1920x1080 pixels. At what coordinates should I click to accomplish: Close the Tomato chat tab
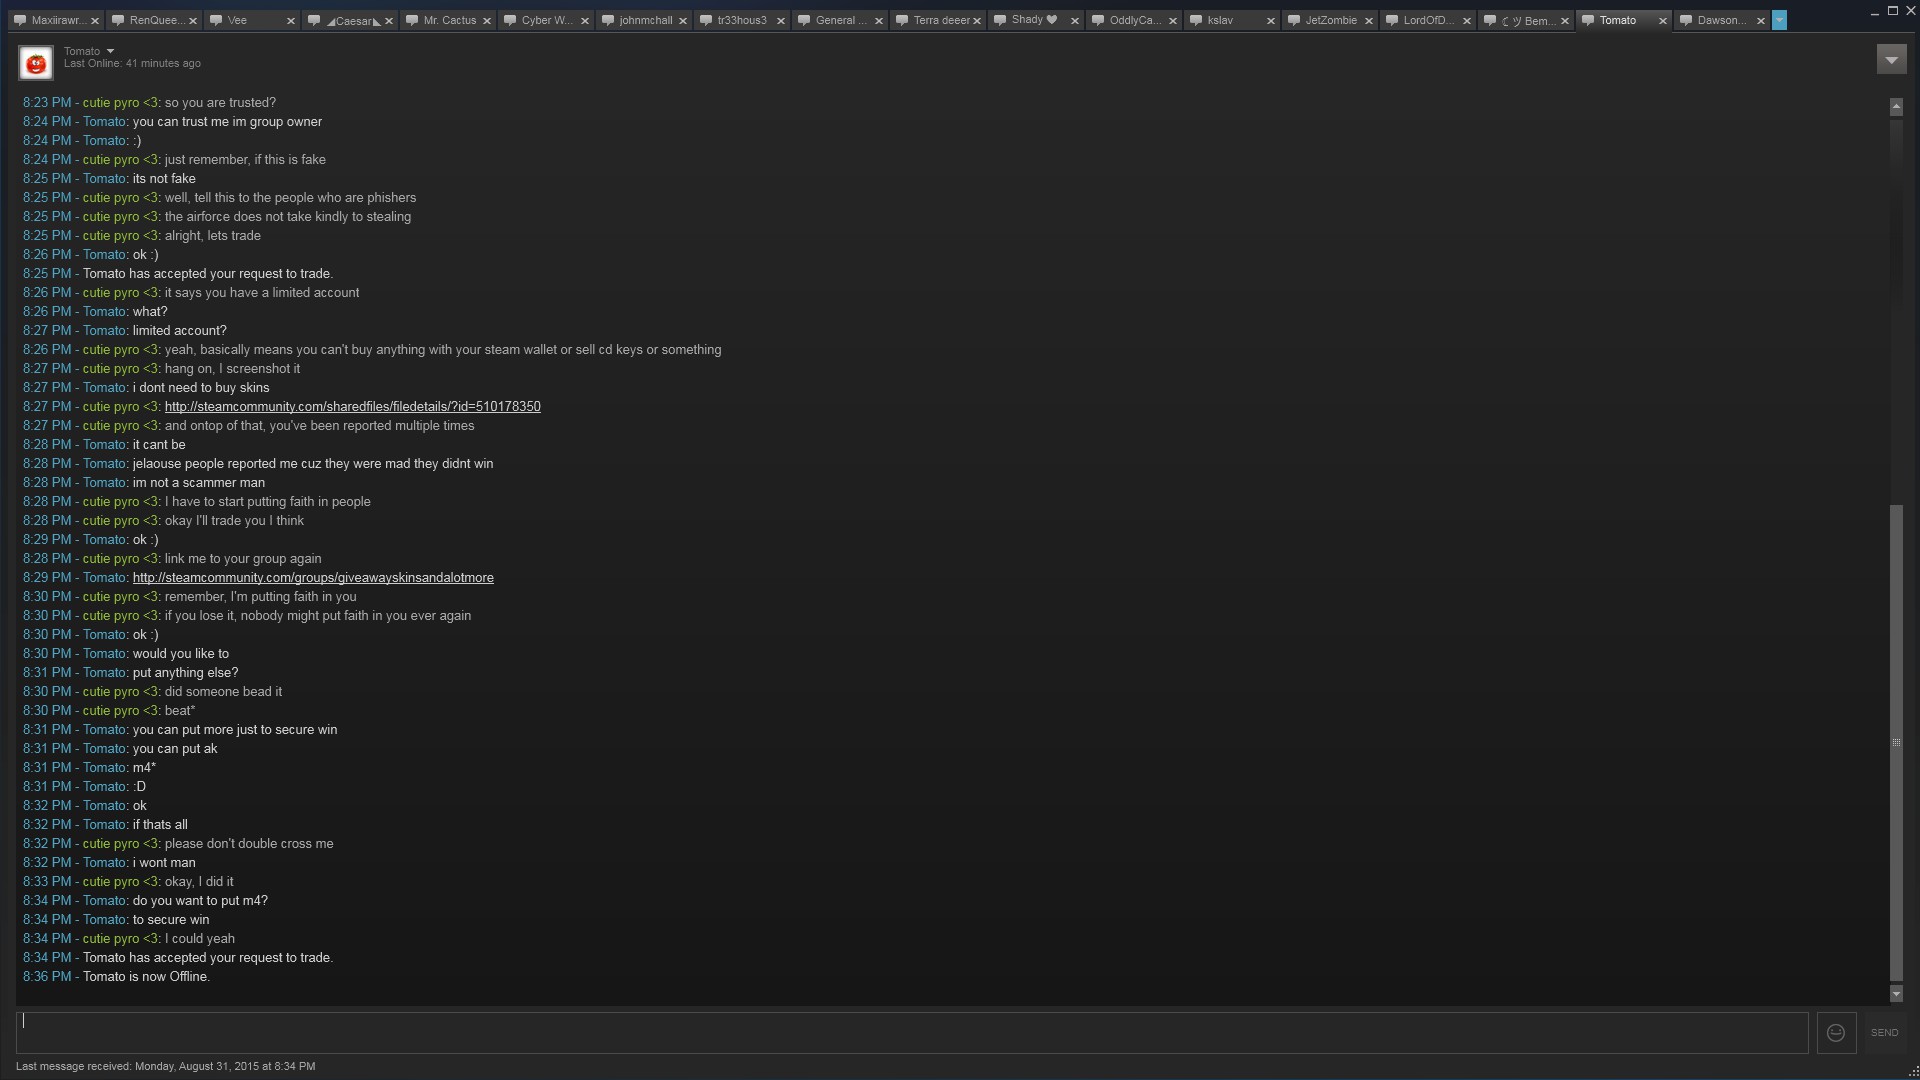click(x=1663, y=21)
